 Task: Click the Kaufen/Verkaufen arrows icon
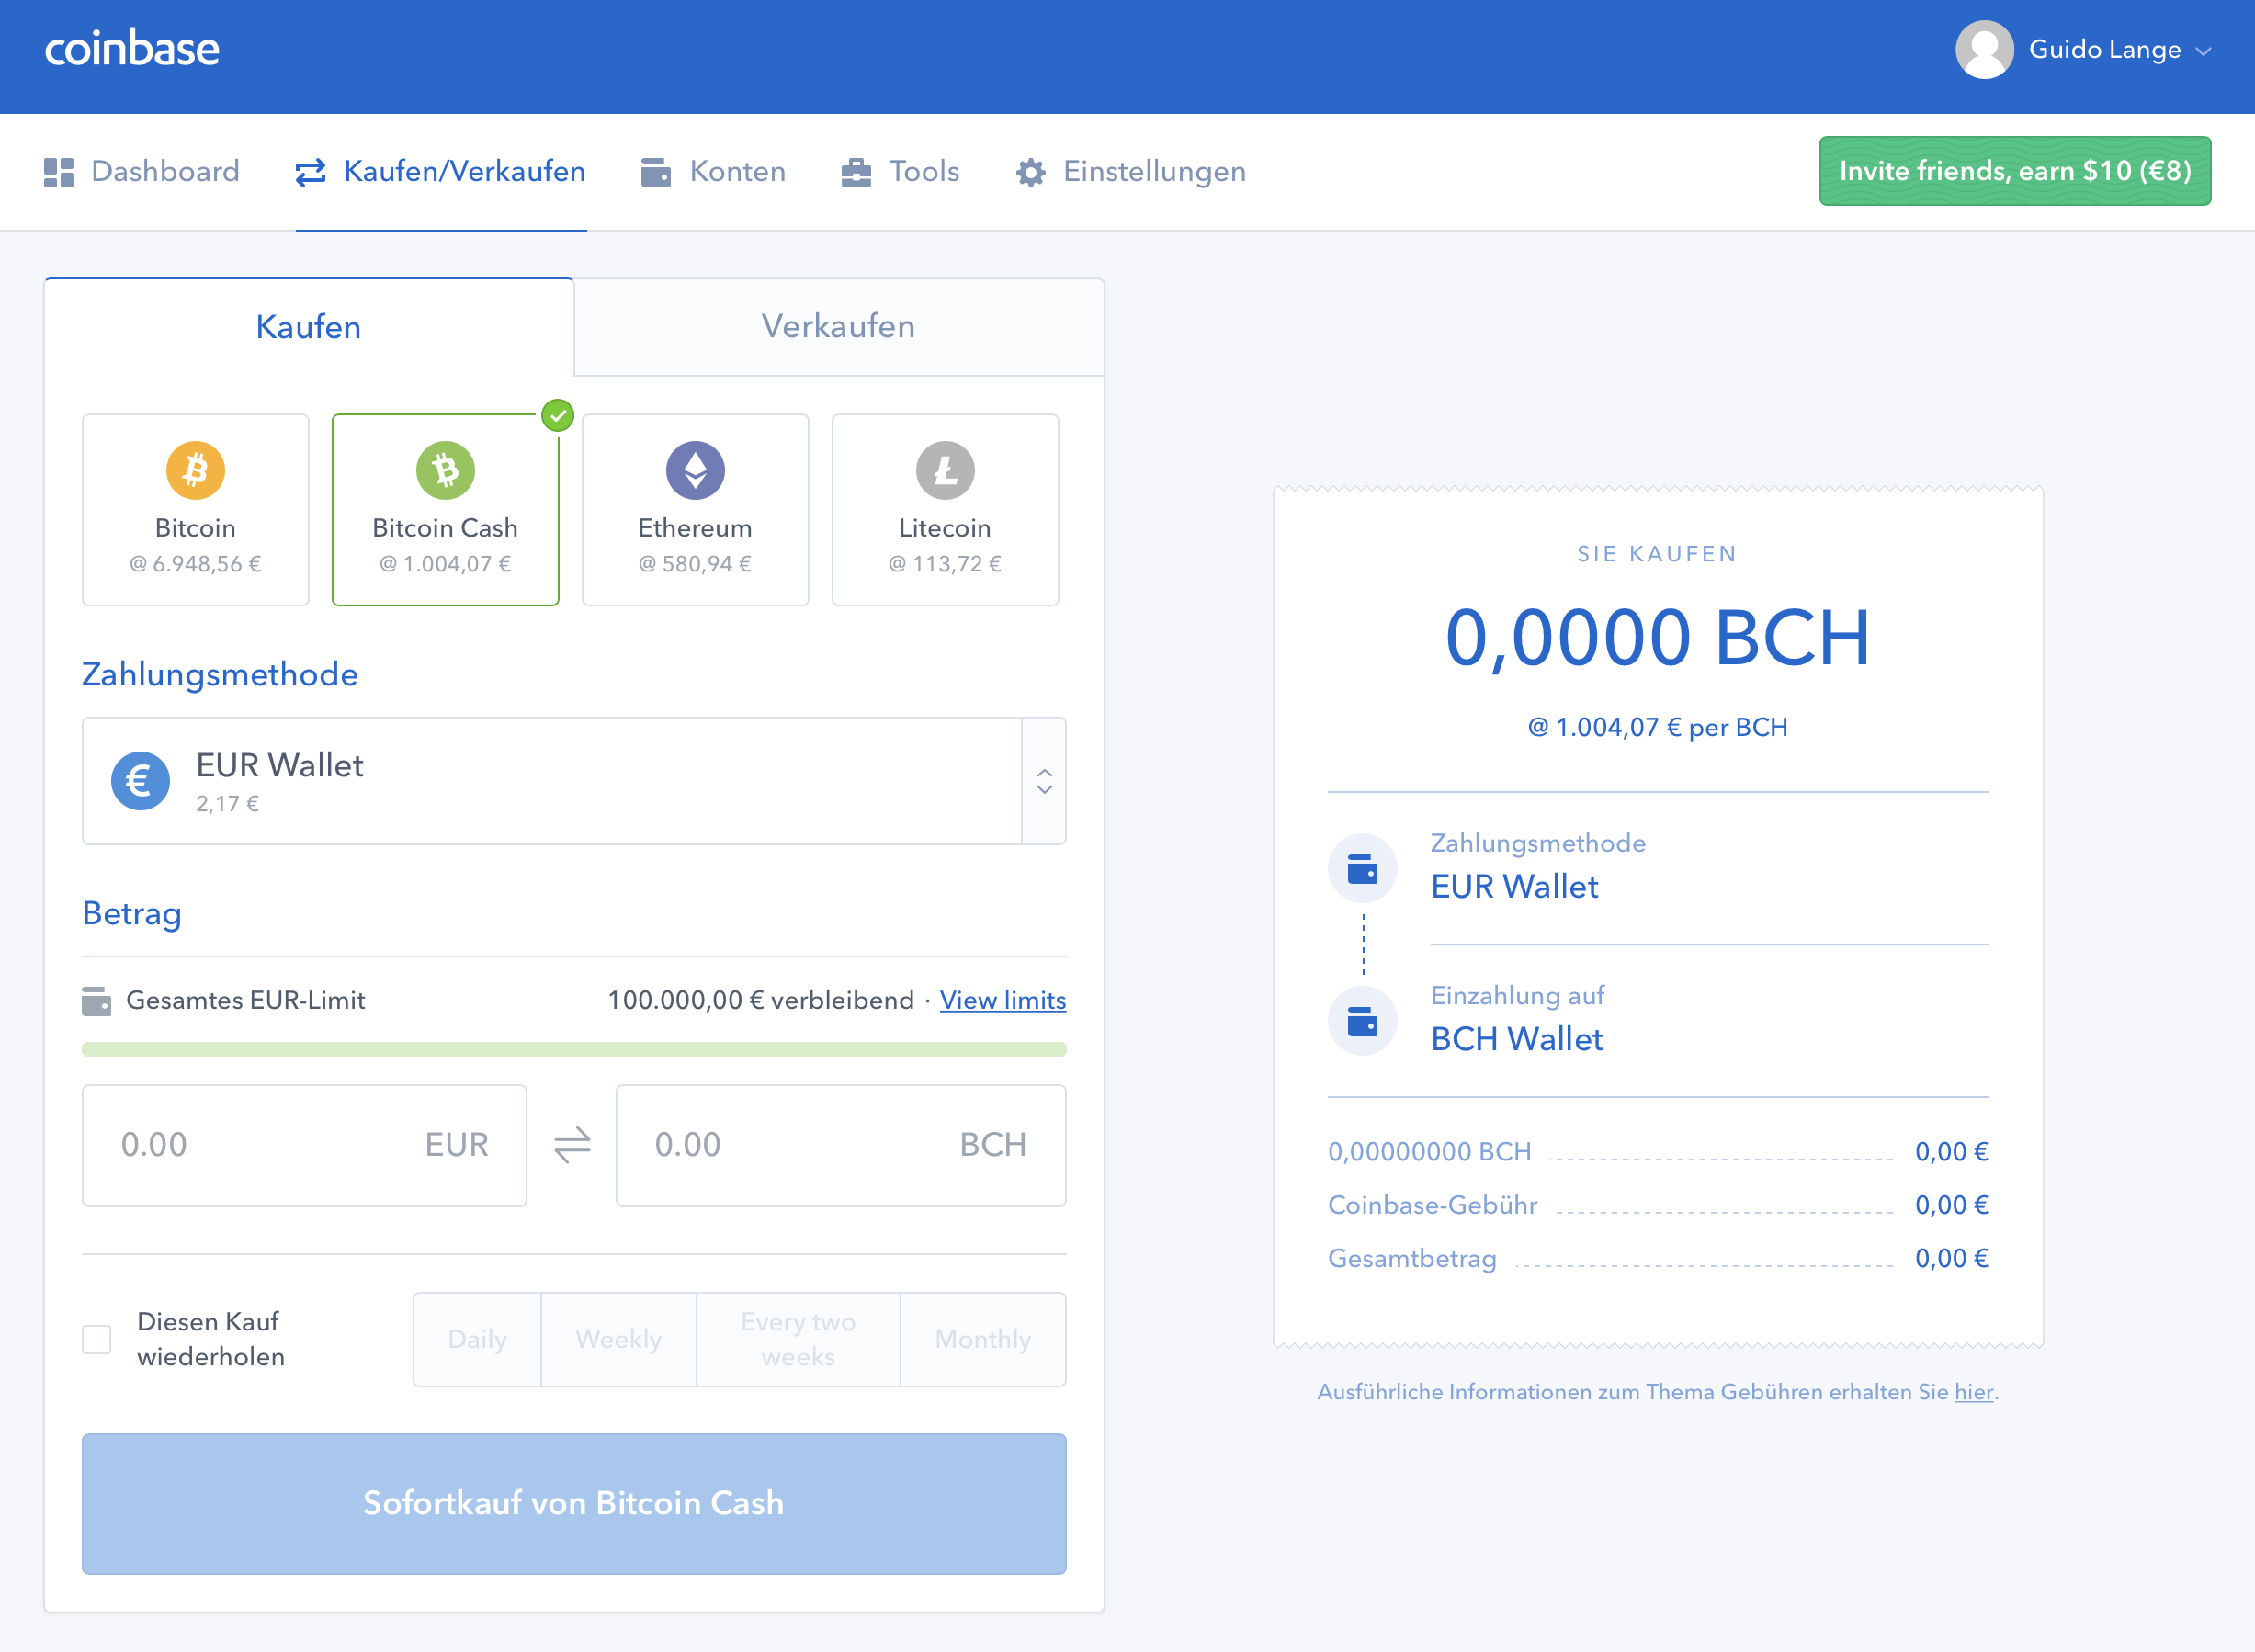click(311, 172)
